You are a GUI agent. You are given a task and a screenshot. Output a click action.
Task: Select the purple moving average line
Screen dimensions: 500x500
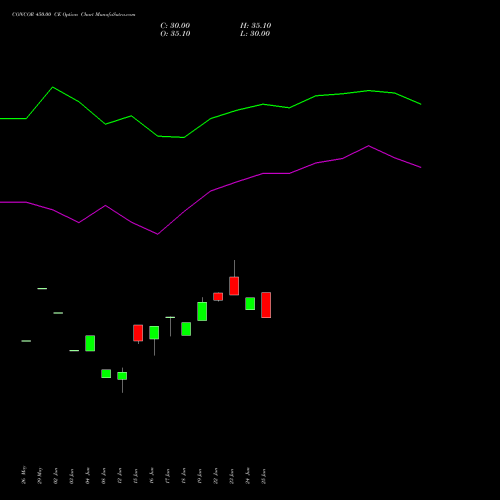pos(210,191)
